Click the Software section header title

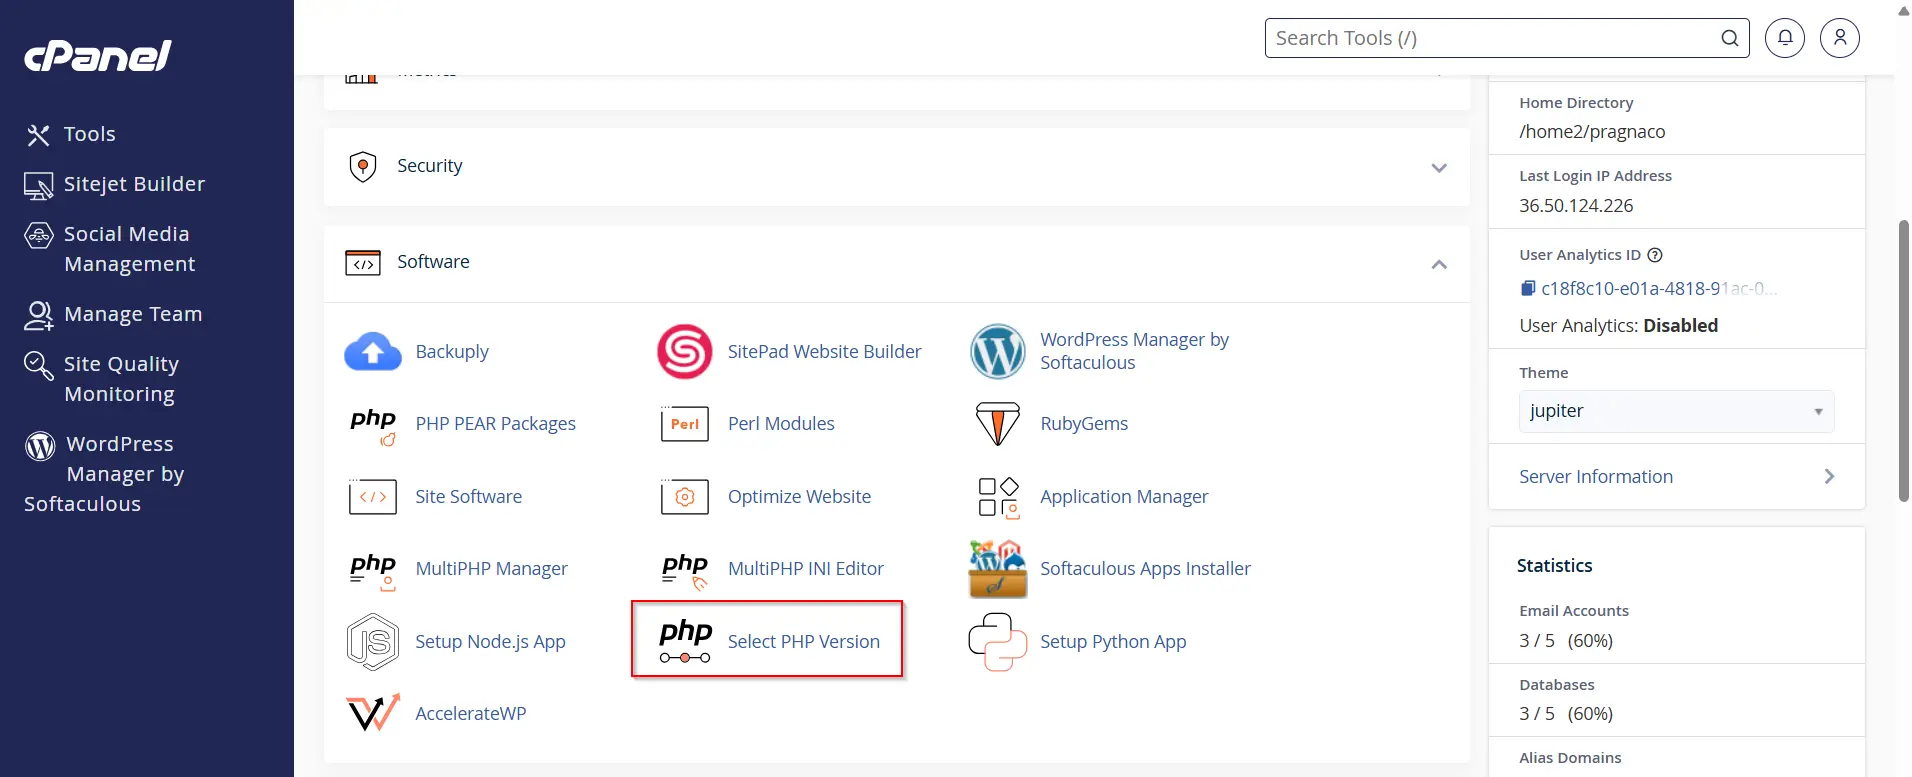pyautogui.click(x=433, y=262)
